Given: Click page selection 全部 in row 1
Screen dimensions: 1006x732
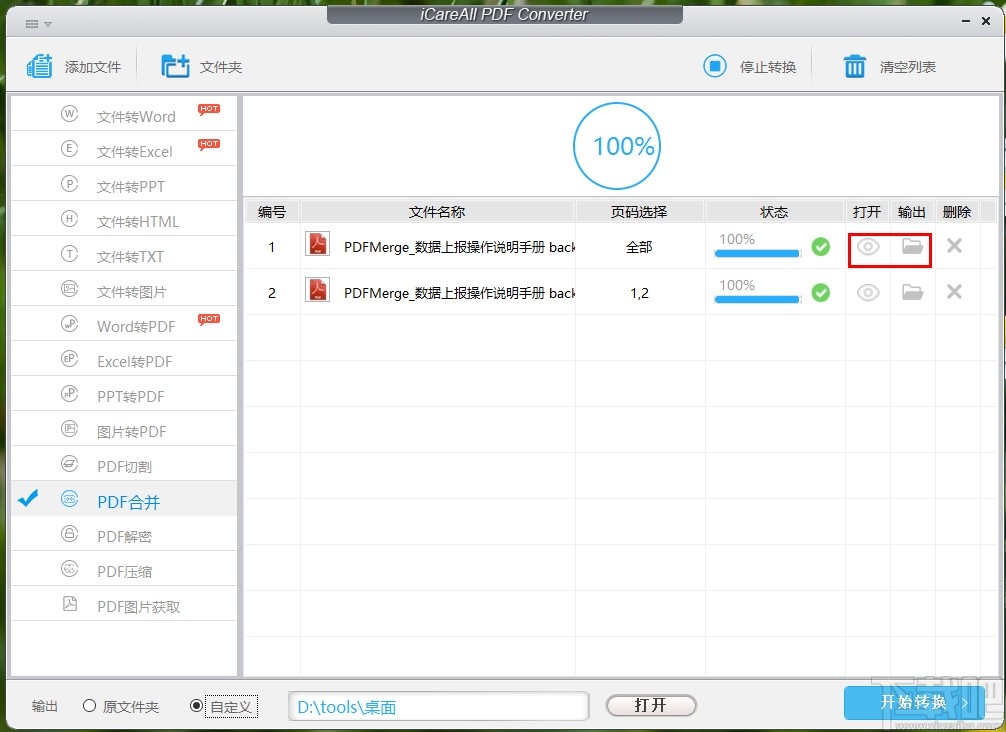Looking at the screenshot, I should pos(639,247).
